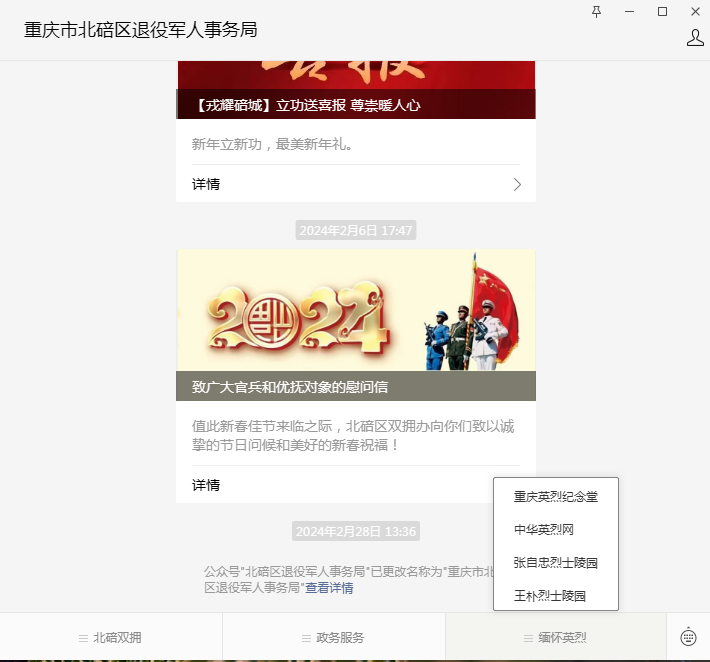Image resolution: width=710 pixels, height=662 pixels.
Task: Select 重庆英烈纪念堂 from the popup menu
Action: pos(555,496)
